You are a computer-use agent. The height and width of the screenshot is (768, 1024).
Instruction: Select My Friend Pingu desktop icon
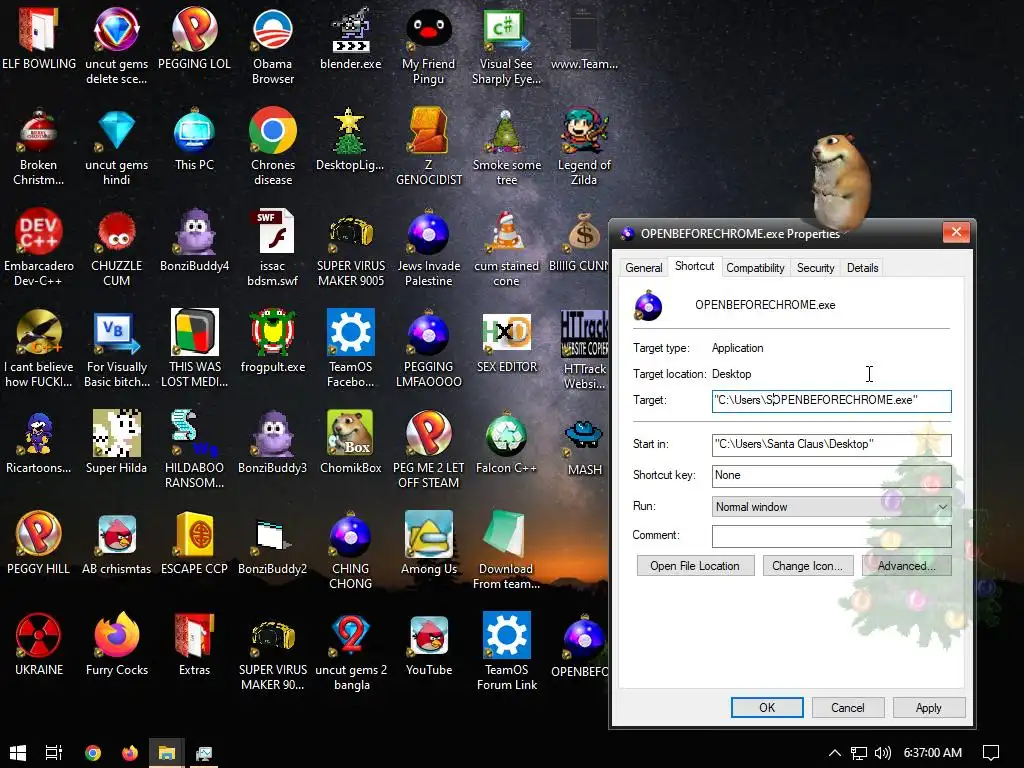point(428,46)
